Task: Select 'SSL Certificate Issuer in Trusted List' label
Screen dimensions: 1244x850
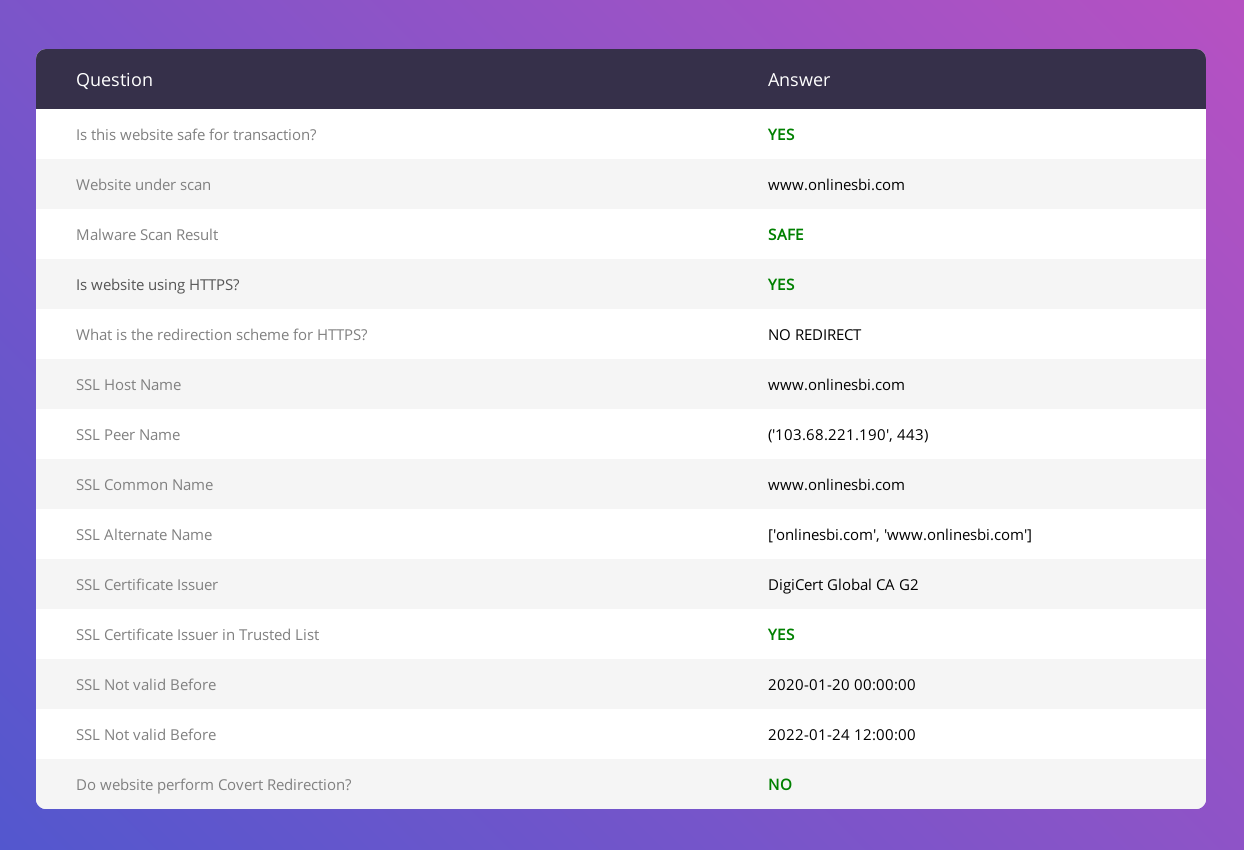Action: click(198, 634)
